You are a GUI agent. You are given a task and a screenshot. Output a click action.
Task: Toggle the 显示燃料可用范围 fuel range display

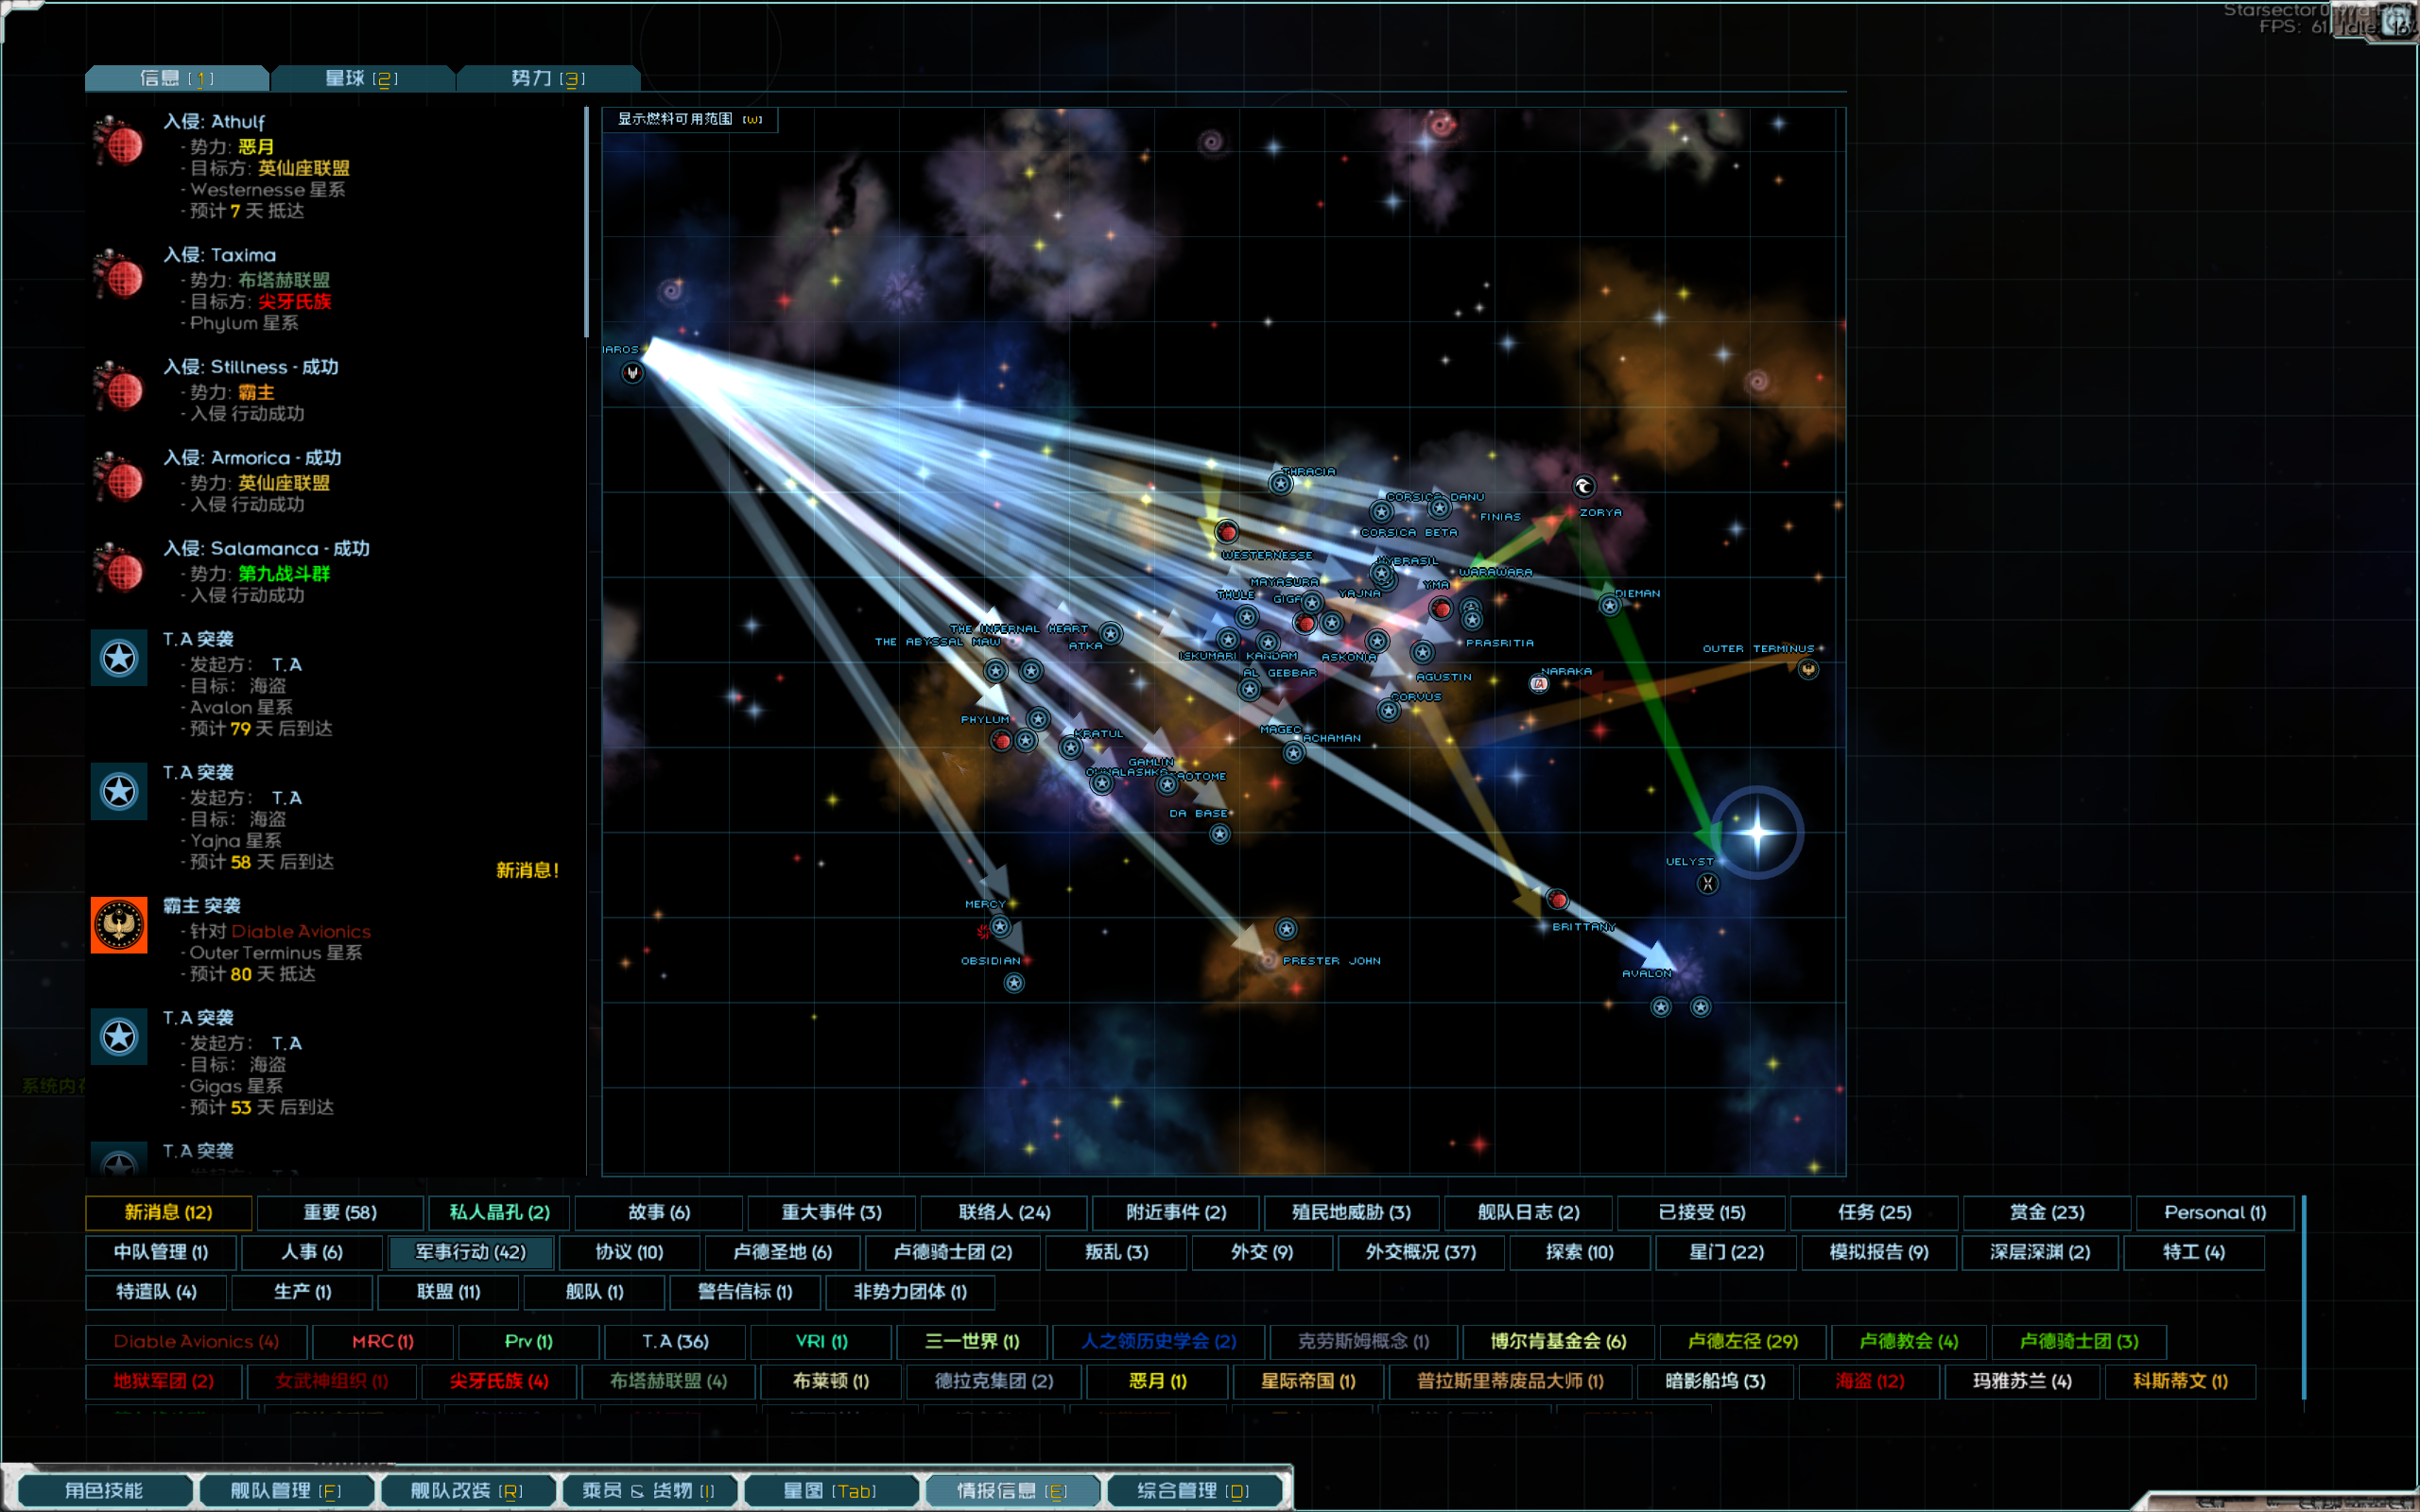click(x=690, y=119)
